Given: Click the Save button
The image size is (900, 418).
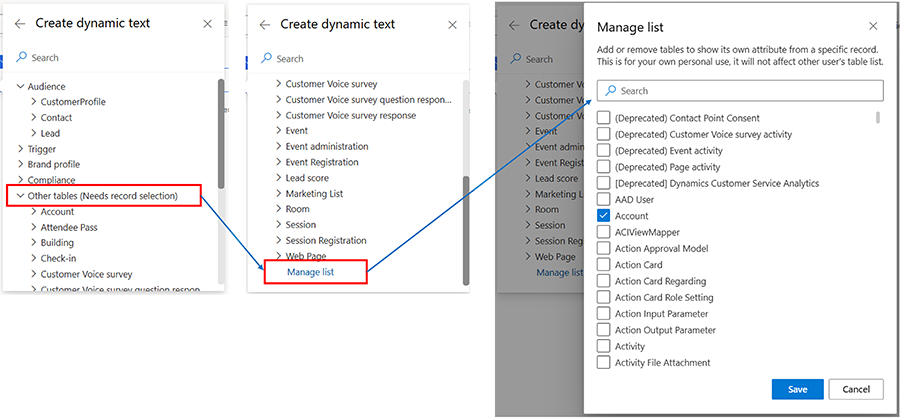Looking at the screenshot, I should point(797,389).
